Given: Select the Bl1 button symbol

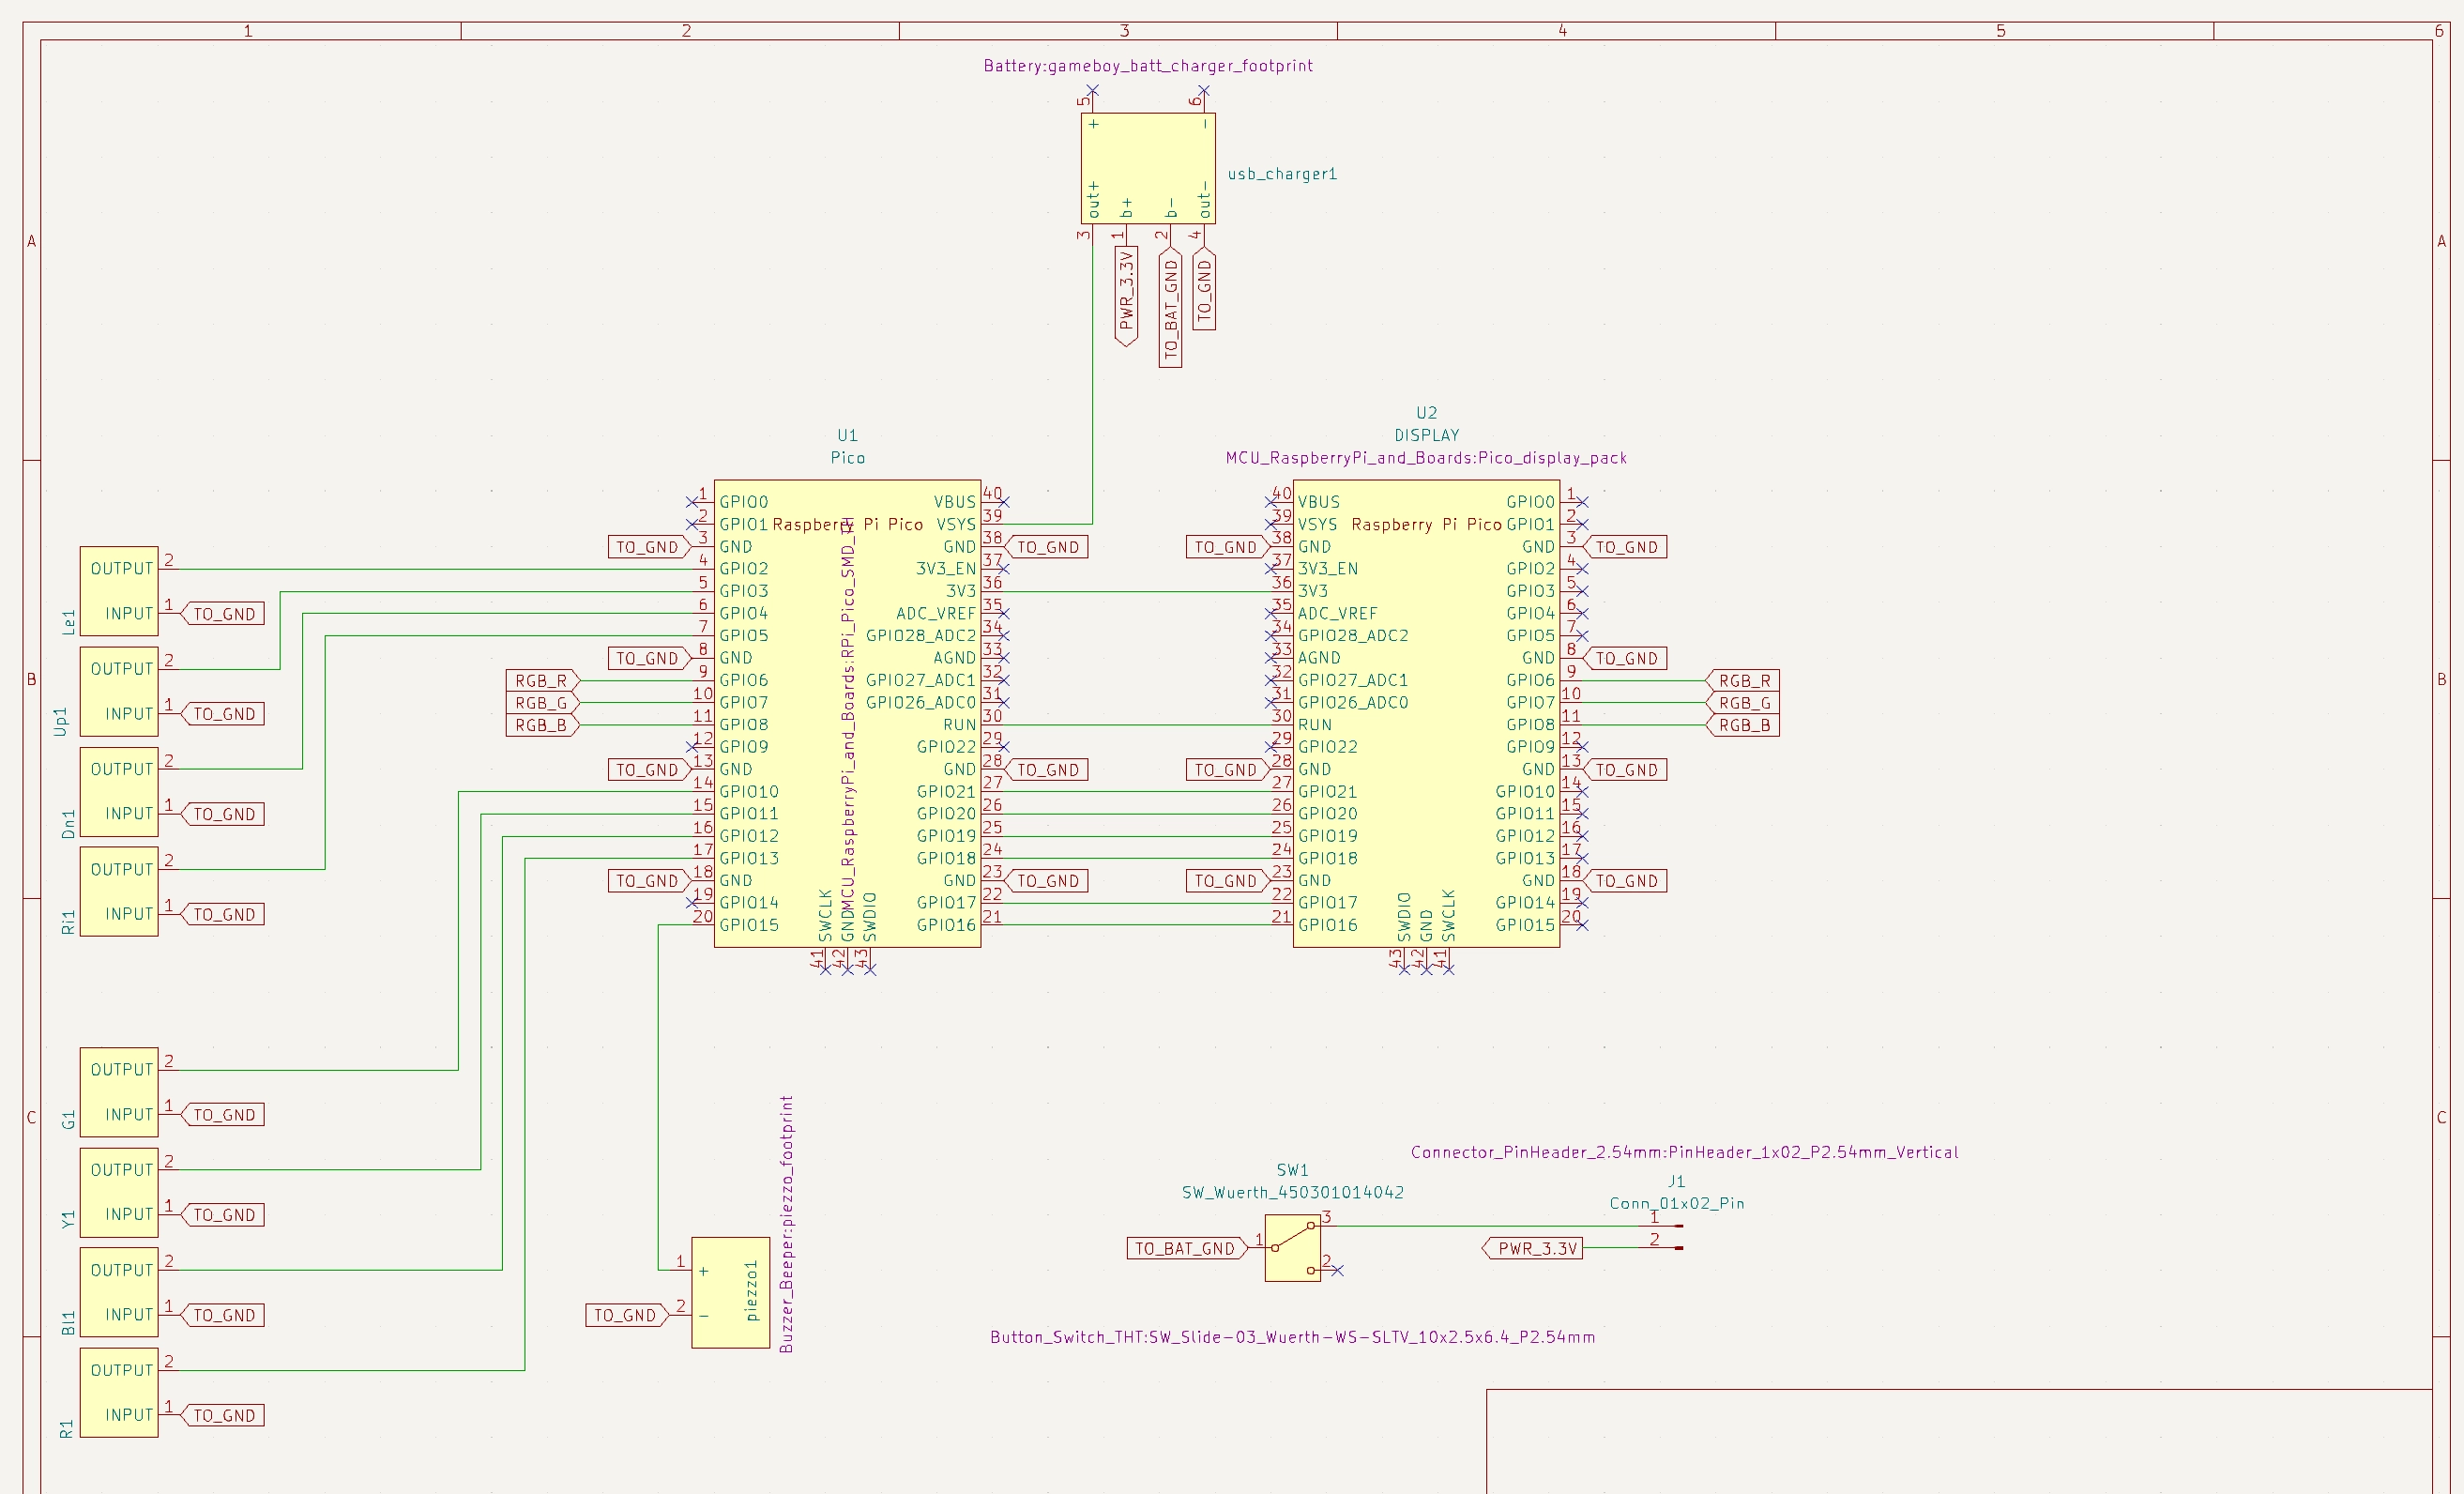Looking at the screenshot, I should tap(119, 1292).
